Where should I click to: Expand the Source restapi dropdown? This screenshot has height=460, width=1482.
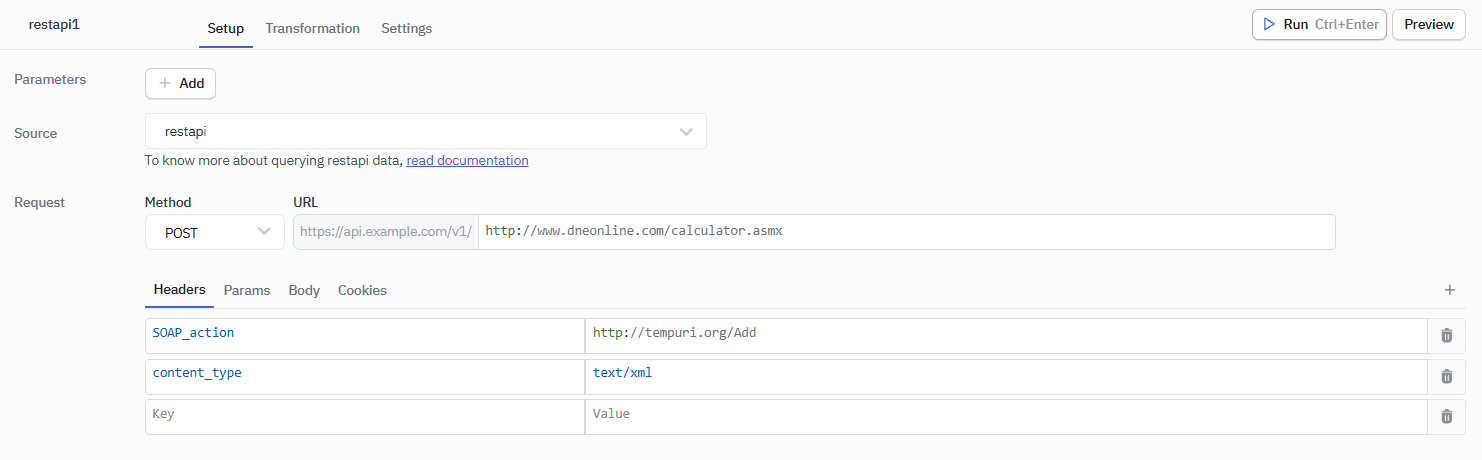425,131
